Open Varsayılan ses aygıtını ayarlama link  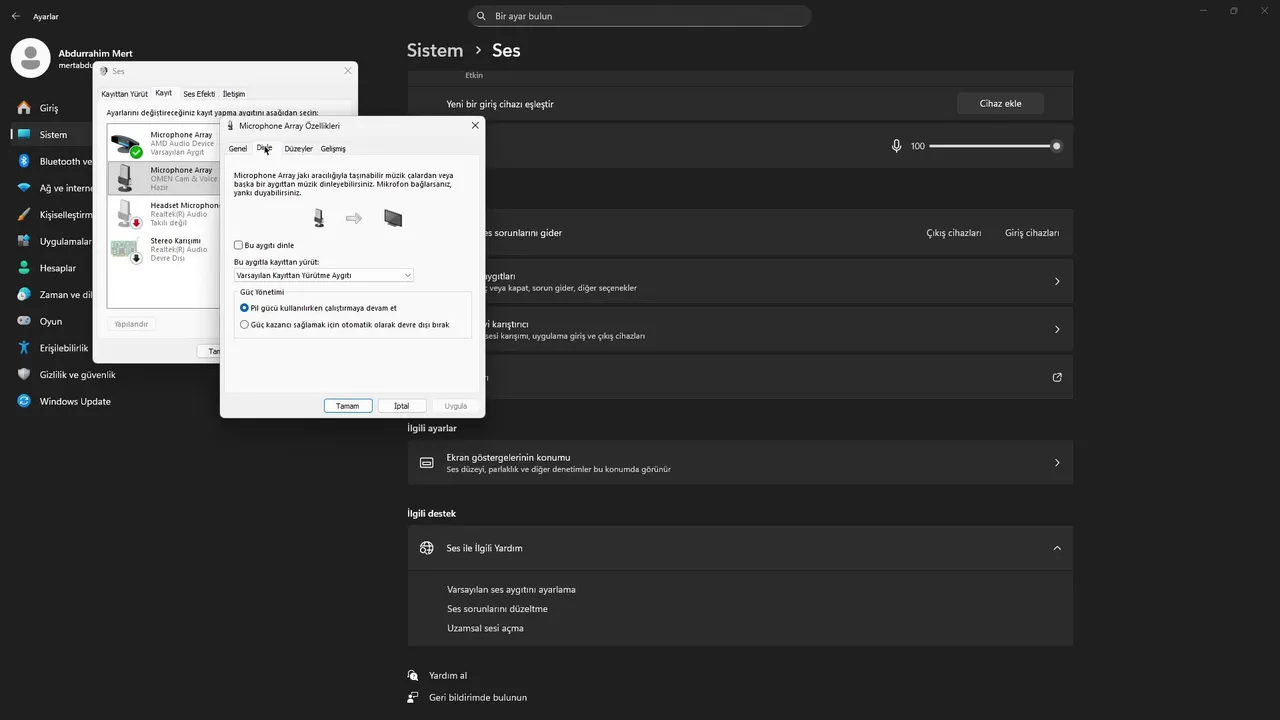click(511, 589)
